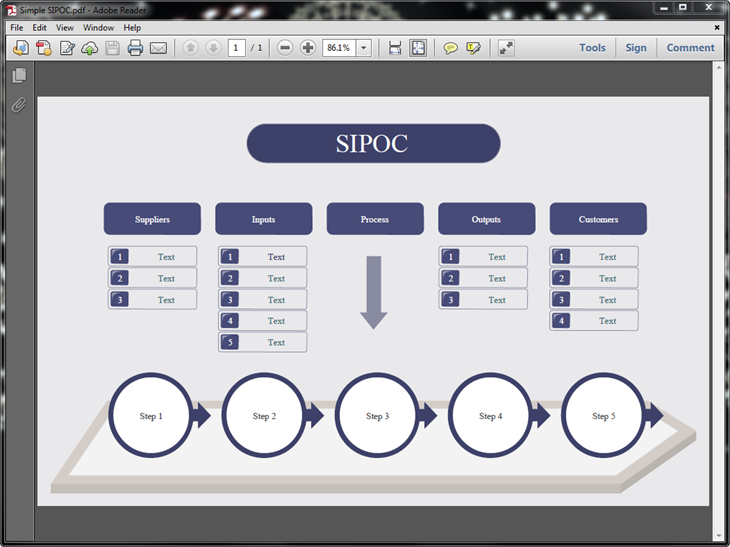Open the Attachments paperclip panel
Viewport: 730px width, 547px height.
pos(19,105)
